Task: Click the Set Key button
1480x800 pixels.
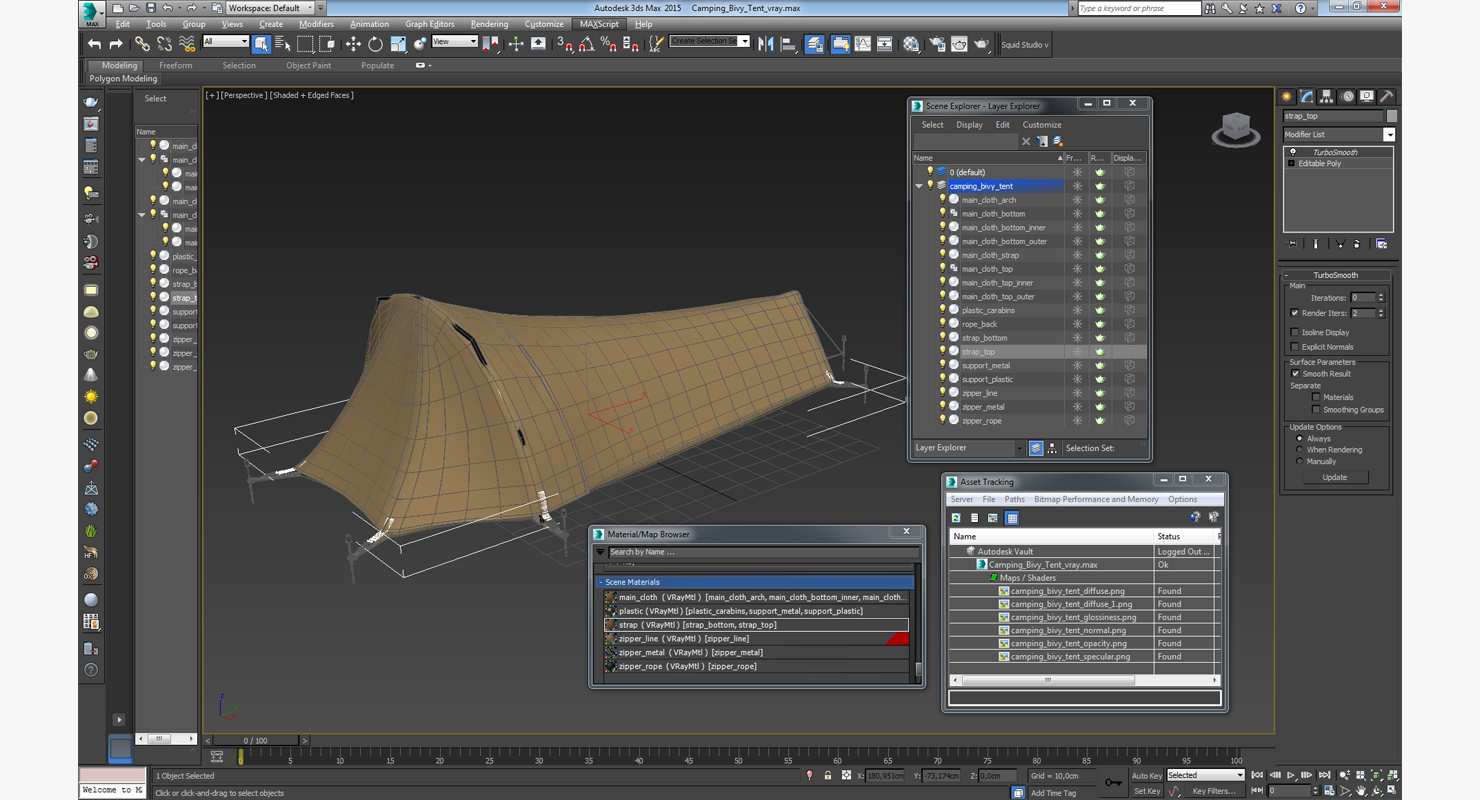Action: [x=1147, y=791]
